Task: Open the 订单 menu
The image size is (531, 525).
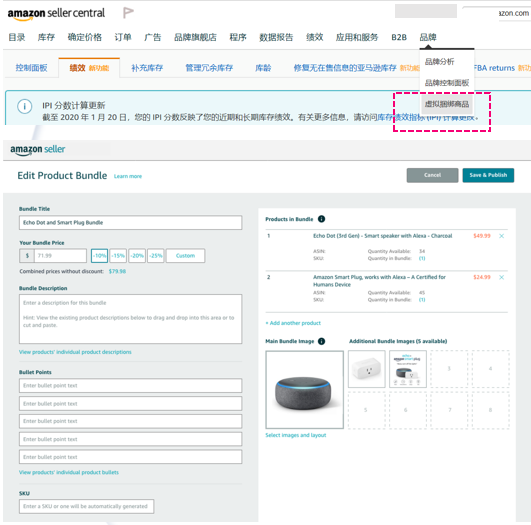Action: (123, 37)
